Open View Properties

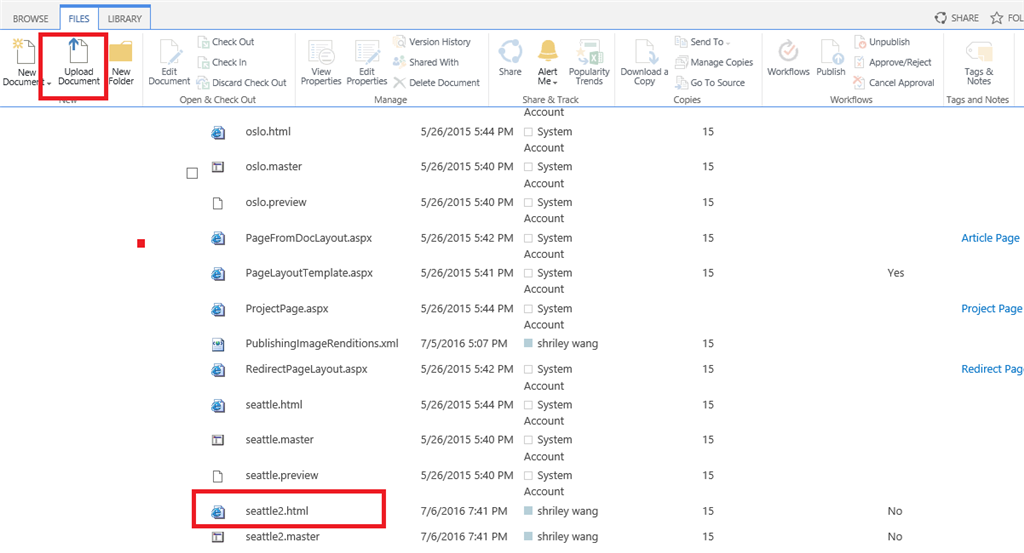click(321, 63)
